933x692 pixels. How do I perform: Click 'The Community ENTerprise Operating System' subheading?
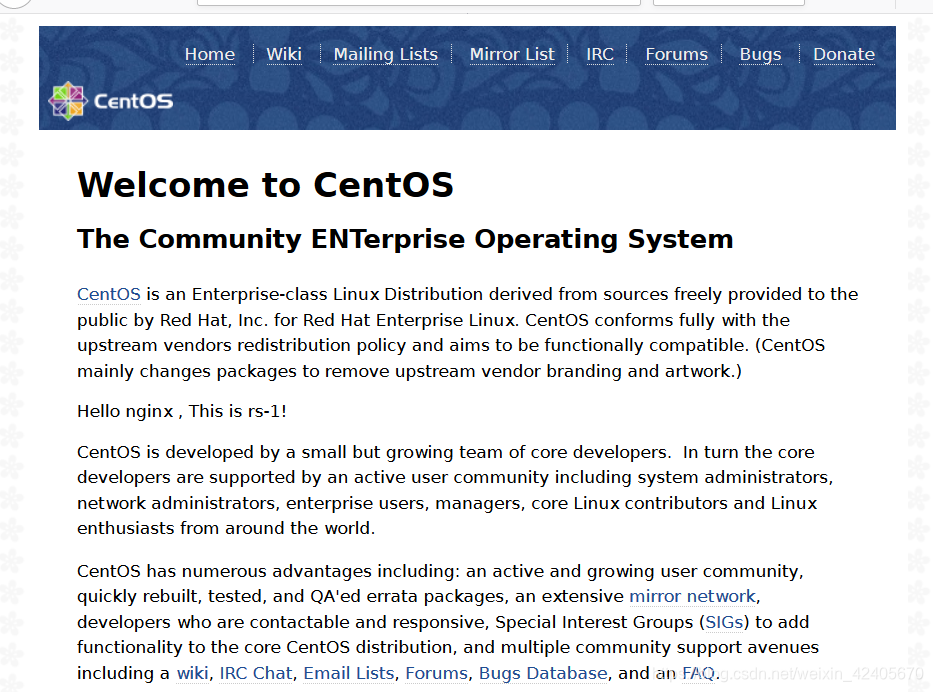[405, 239]
